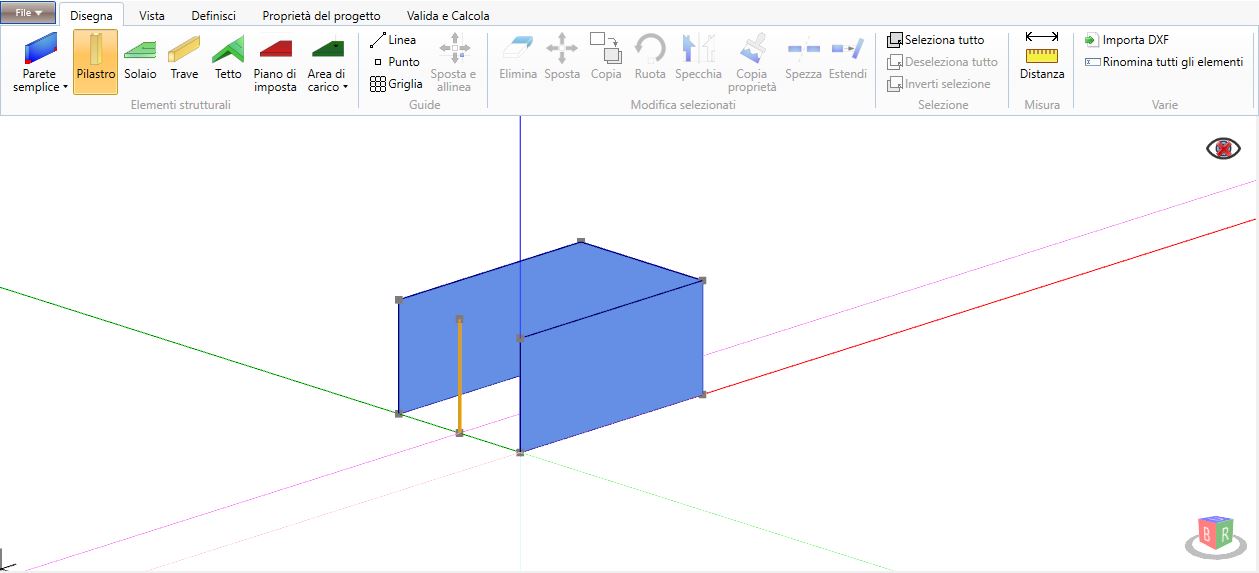Click Inverti selezione
The width and height of the screenshot is (1259, 573).
[938, 84]
